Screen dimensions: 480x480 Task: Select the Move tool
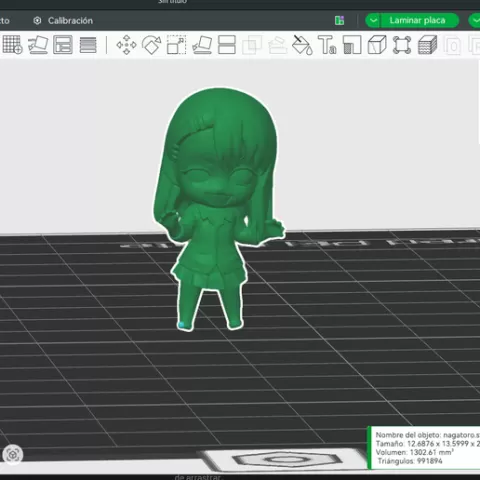pos(126,45)
